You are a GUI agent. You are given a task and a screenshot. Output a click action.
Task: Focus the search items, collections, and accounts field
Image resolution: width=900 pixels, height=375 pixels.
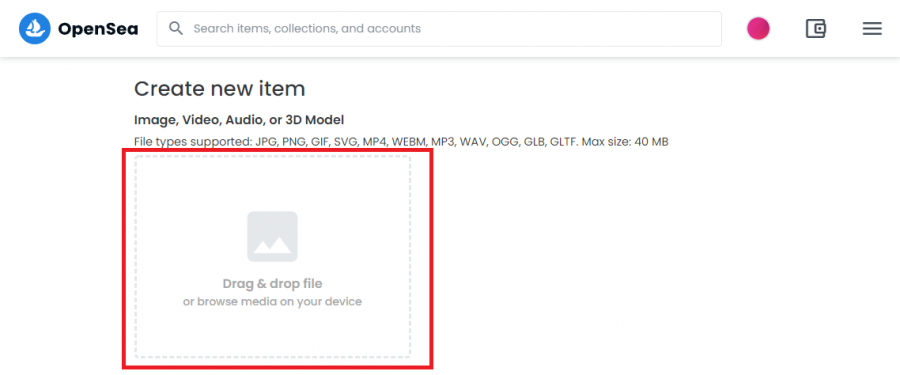439,29
